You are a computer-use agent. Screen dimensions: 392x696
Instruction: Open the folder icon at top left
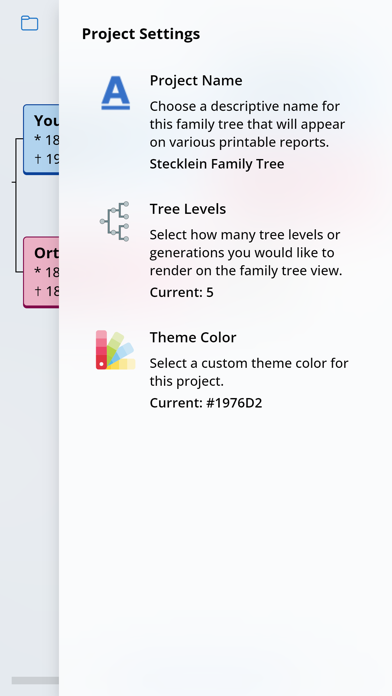[x=29, y=23]
